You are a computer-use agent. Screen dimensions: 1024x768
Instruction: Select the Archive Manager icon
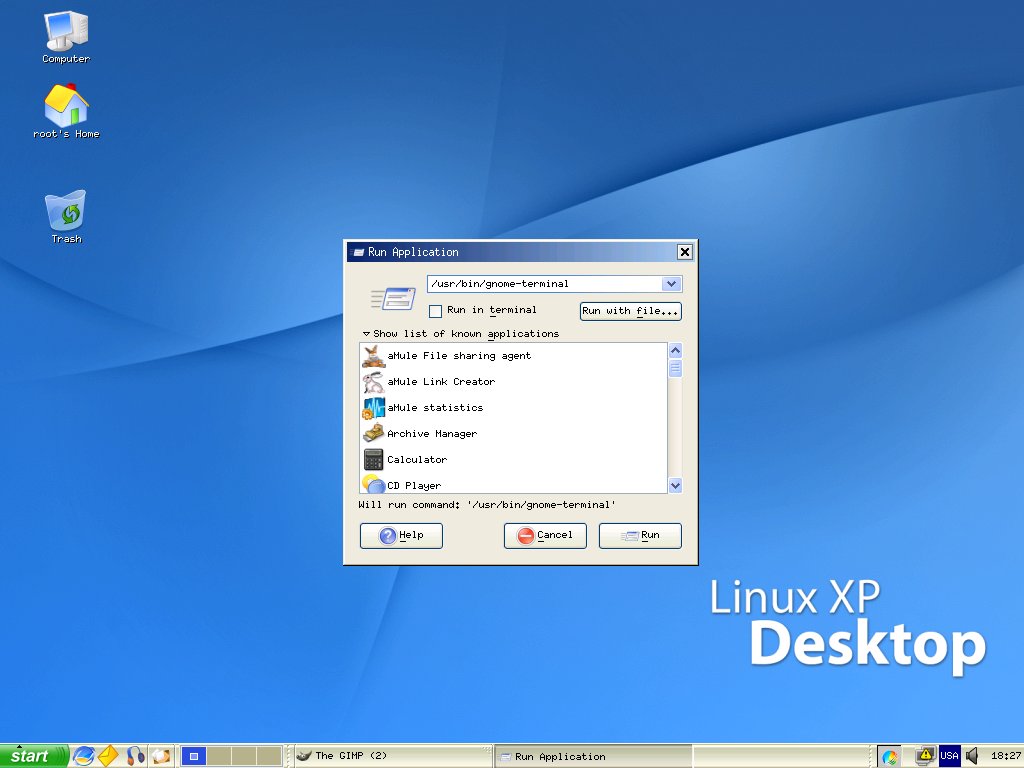[373, 434]
